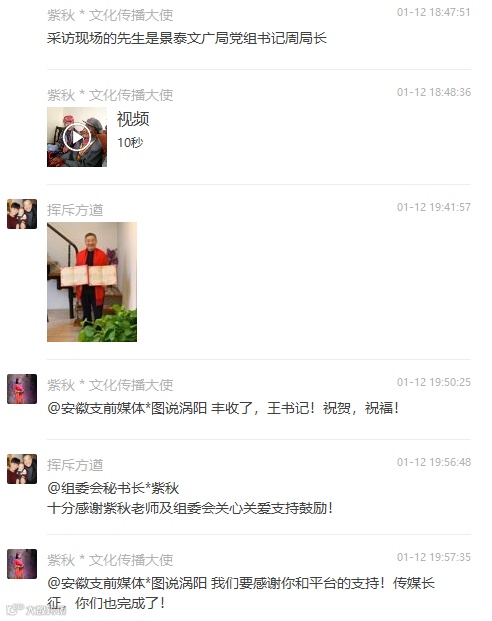Click the 紫秋 avatar at the 19:57:35 message

click(22, 564)
